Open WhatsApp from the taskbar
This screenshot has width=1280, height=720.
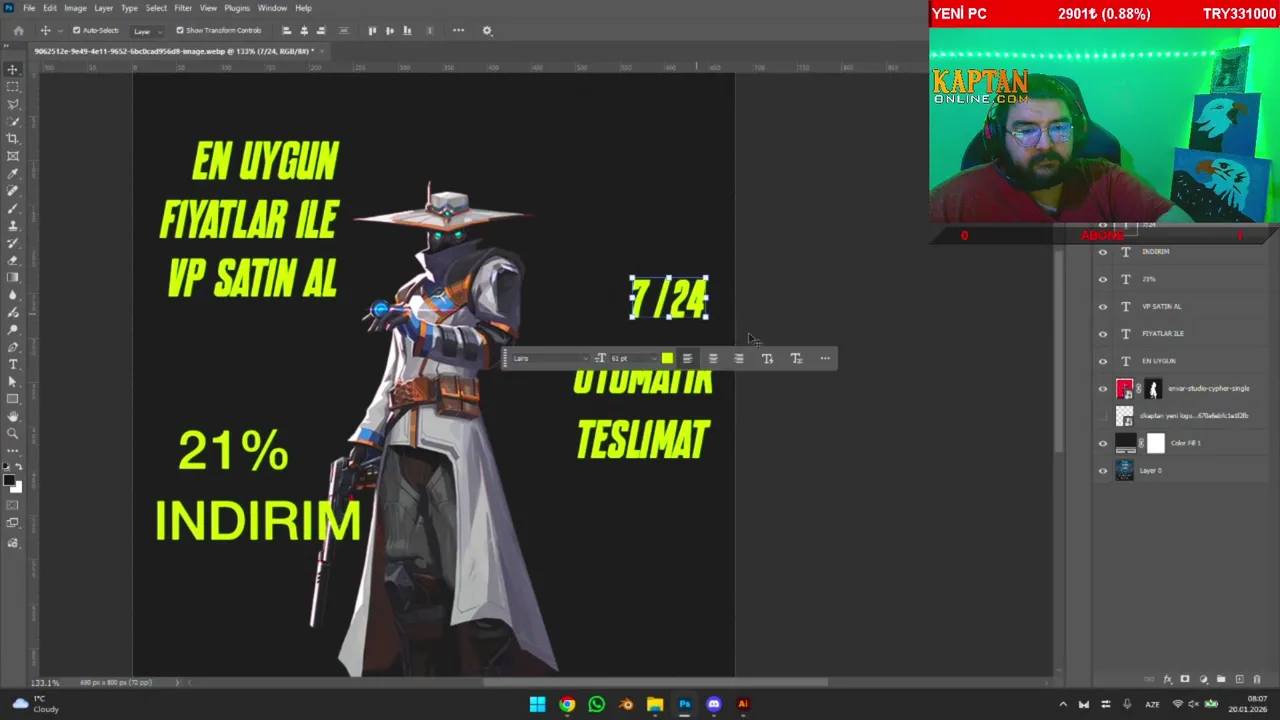[x=596, y=704]
